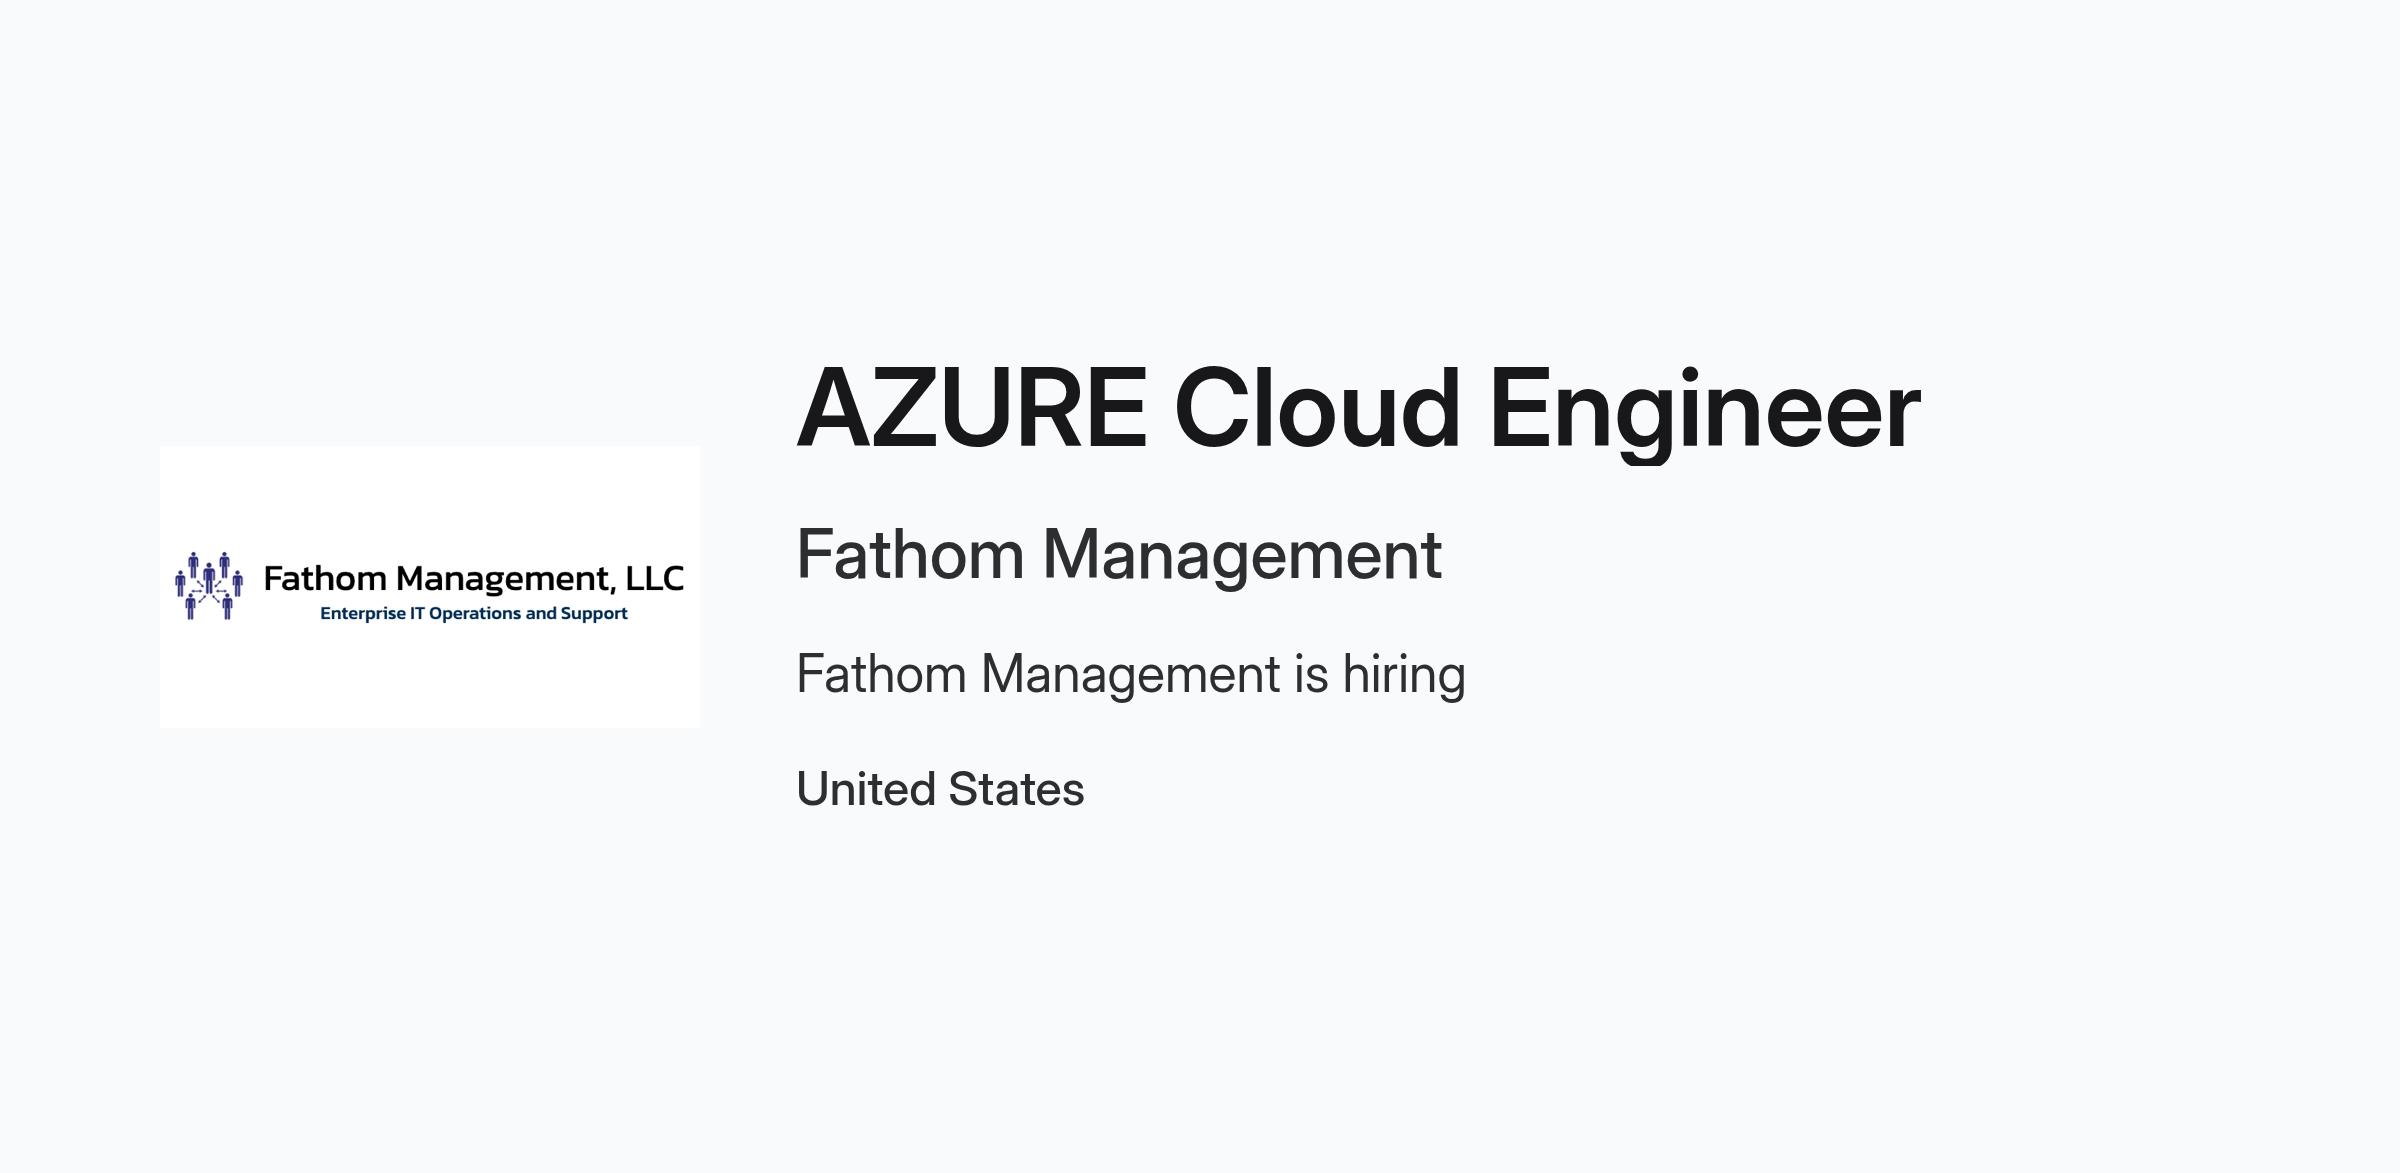Screen dimensions: 2400x1173
Task: Click the Enterprise IT Operations and Support tagline
Action: (474, 613)
